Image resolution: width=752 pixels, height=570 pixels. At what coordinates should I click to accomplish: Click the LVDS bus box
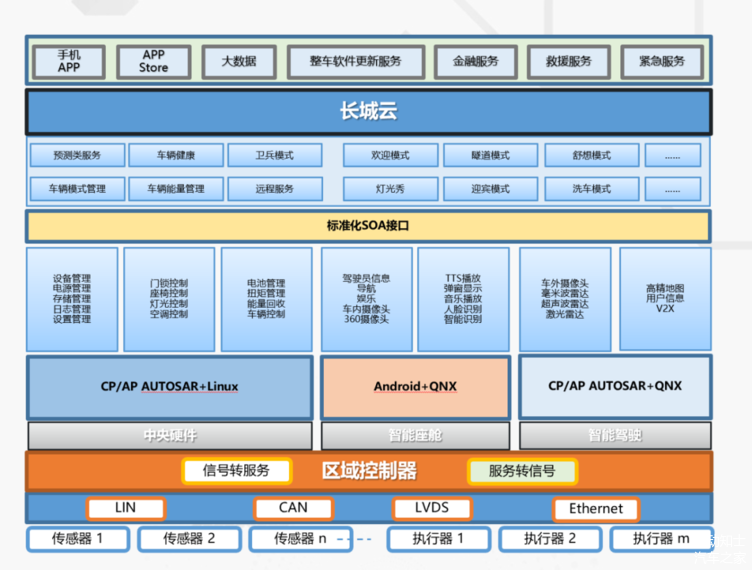point(432,508)
